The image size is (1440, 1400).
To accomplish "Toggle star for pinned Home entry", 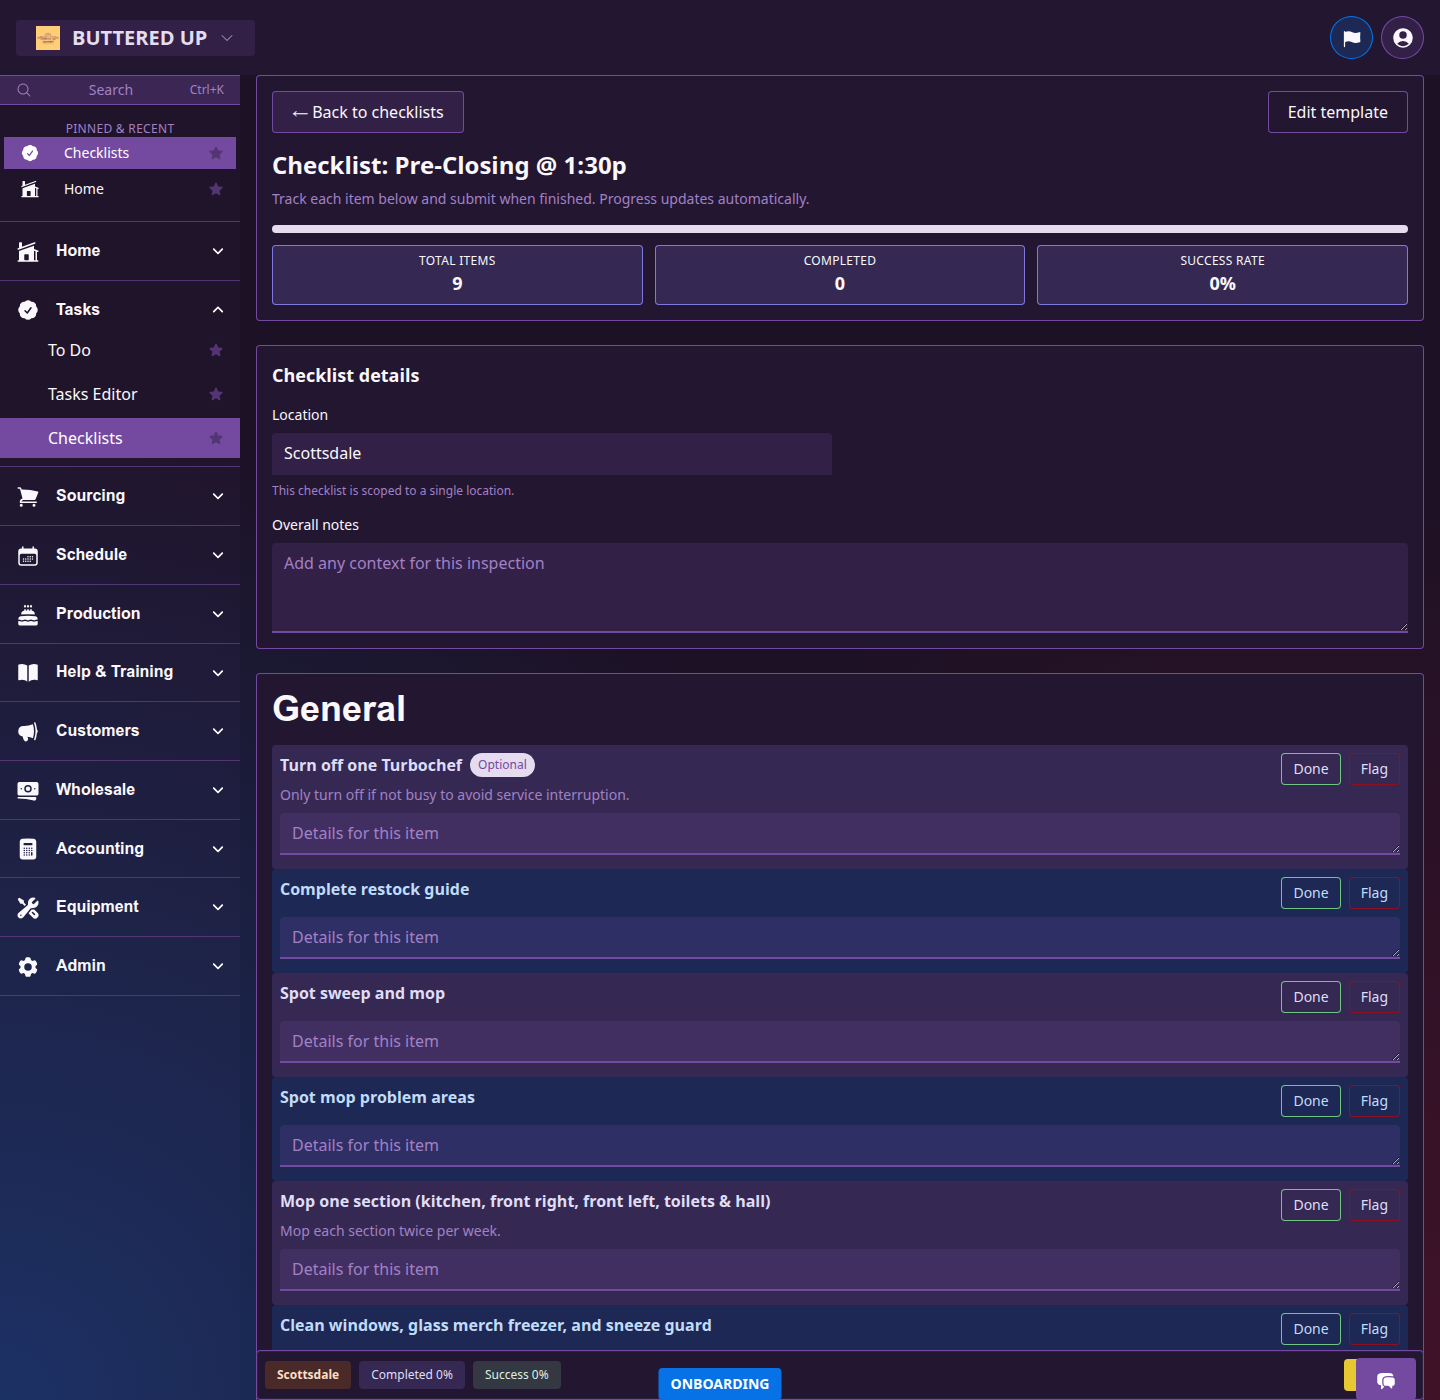I will point(216,189).
